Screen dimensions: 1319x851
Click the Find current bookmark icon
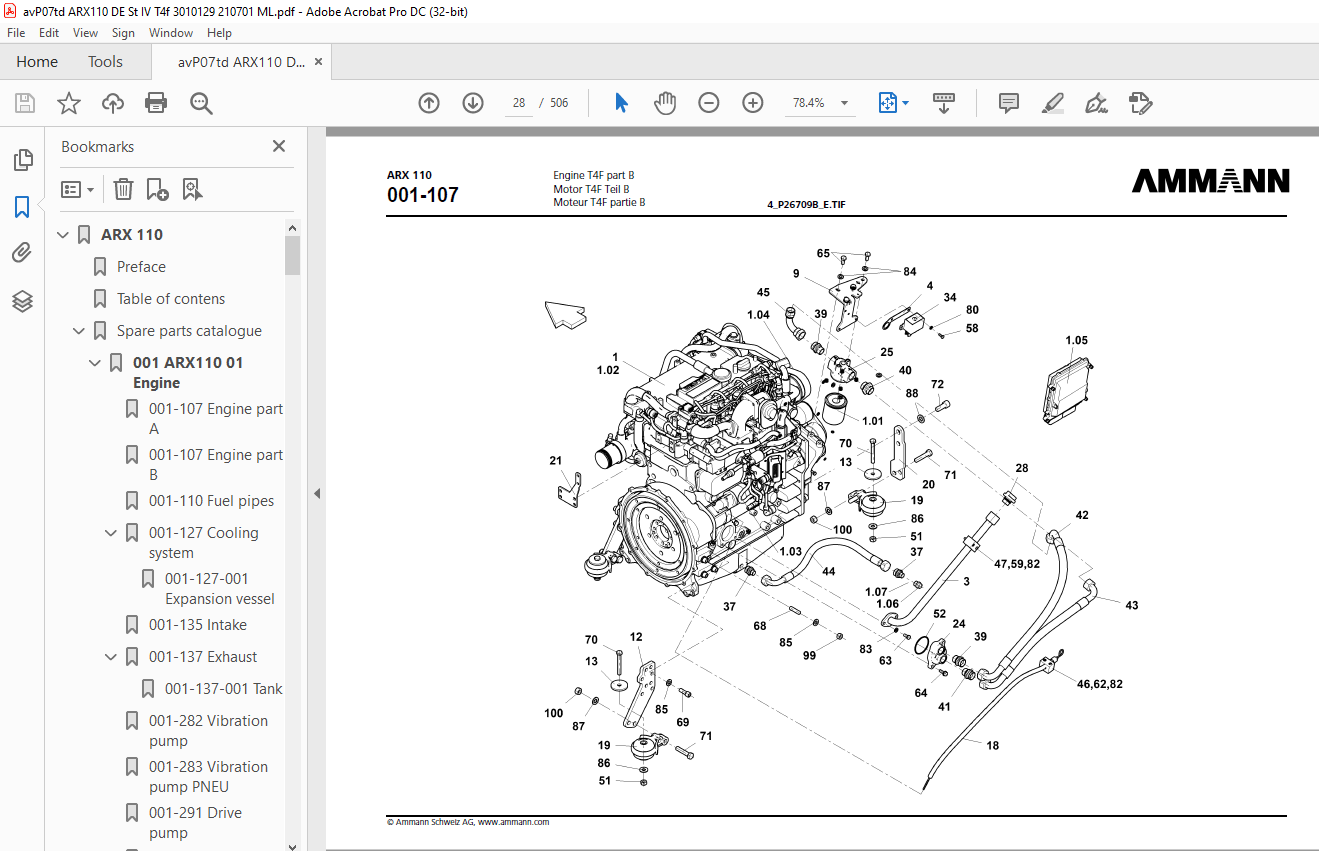(x=192, y=189)
